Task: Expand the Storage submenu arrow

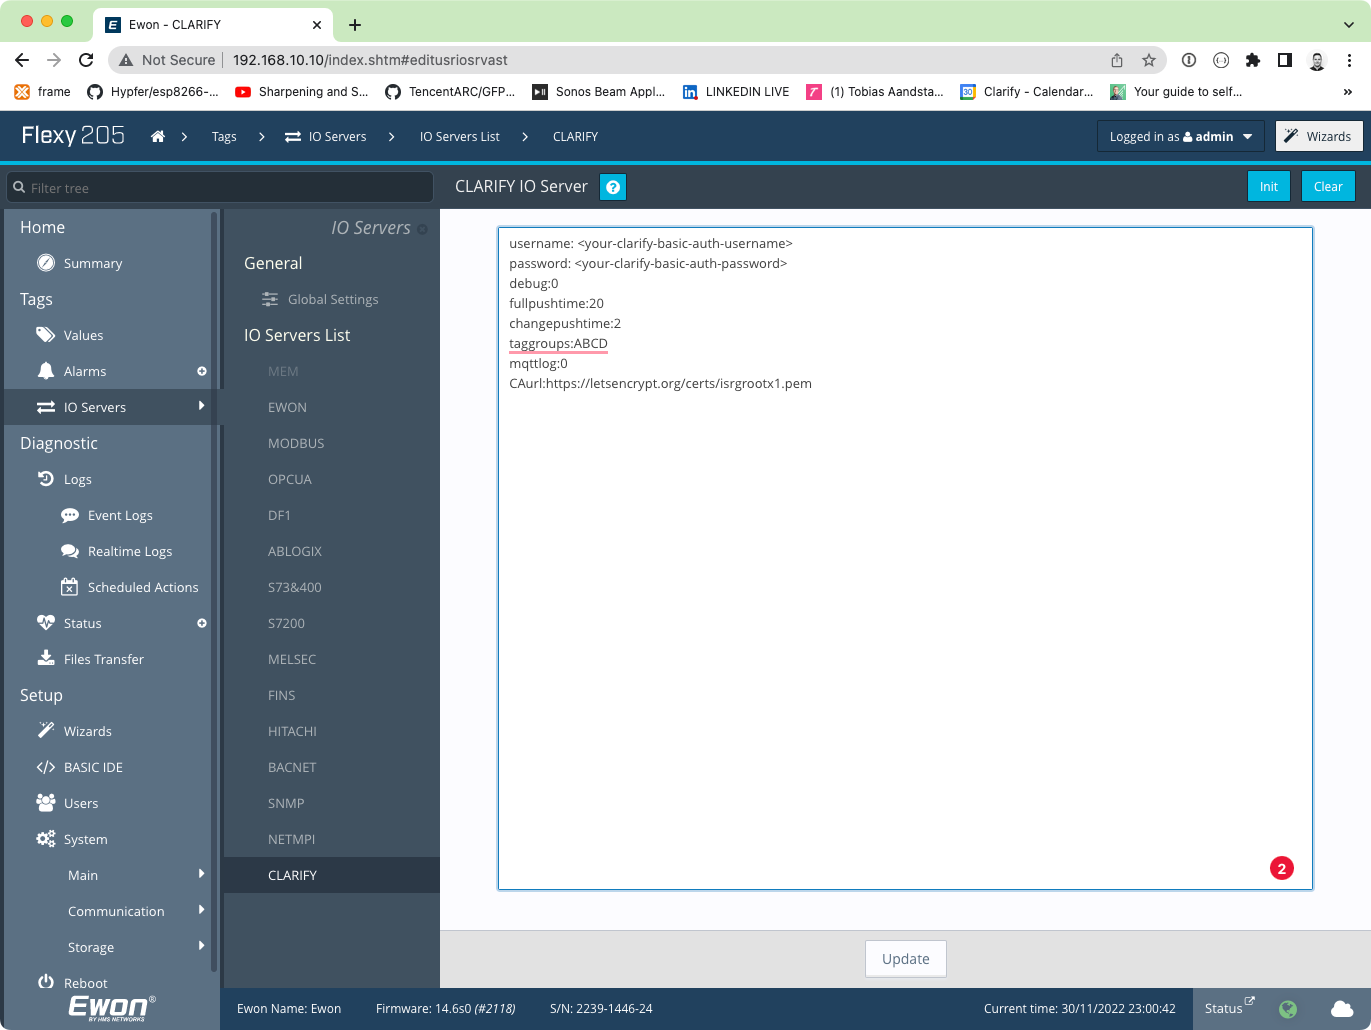Action: 202,945
